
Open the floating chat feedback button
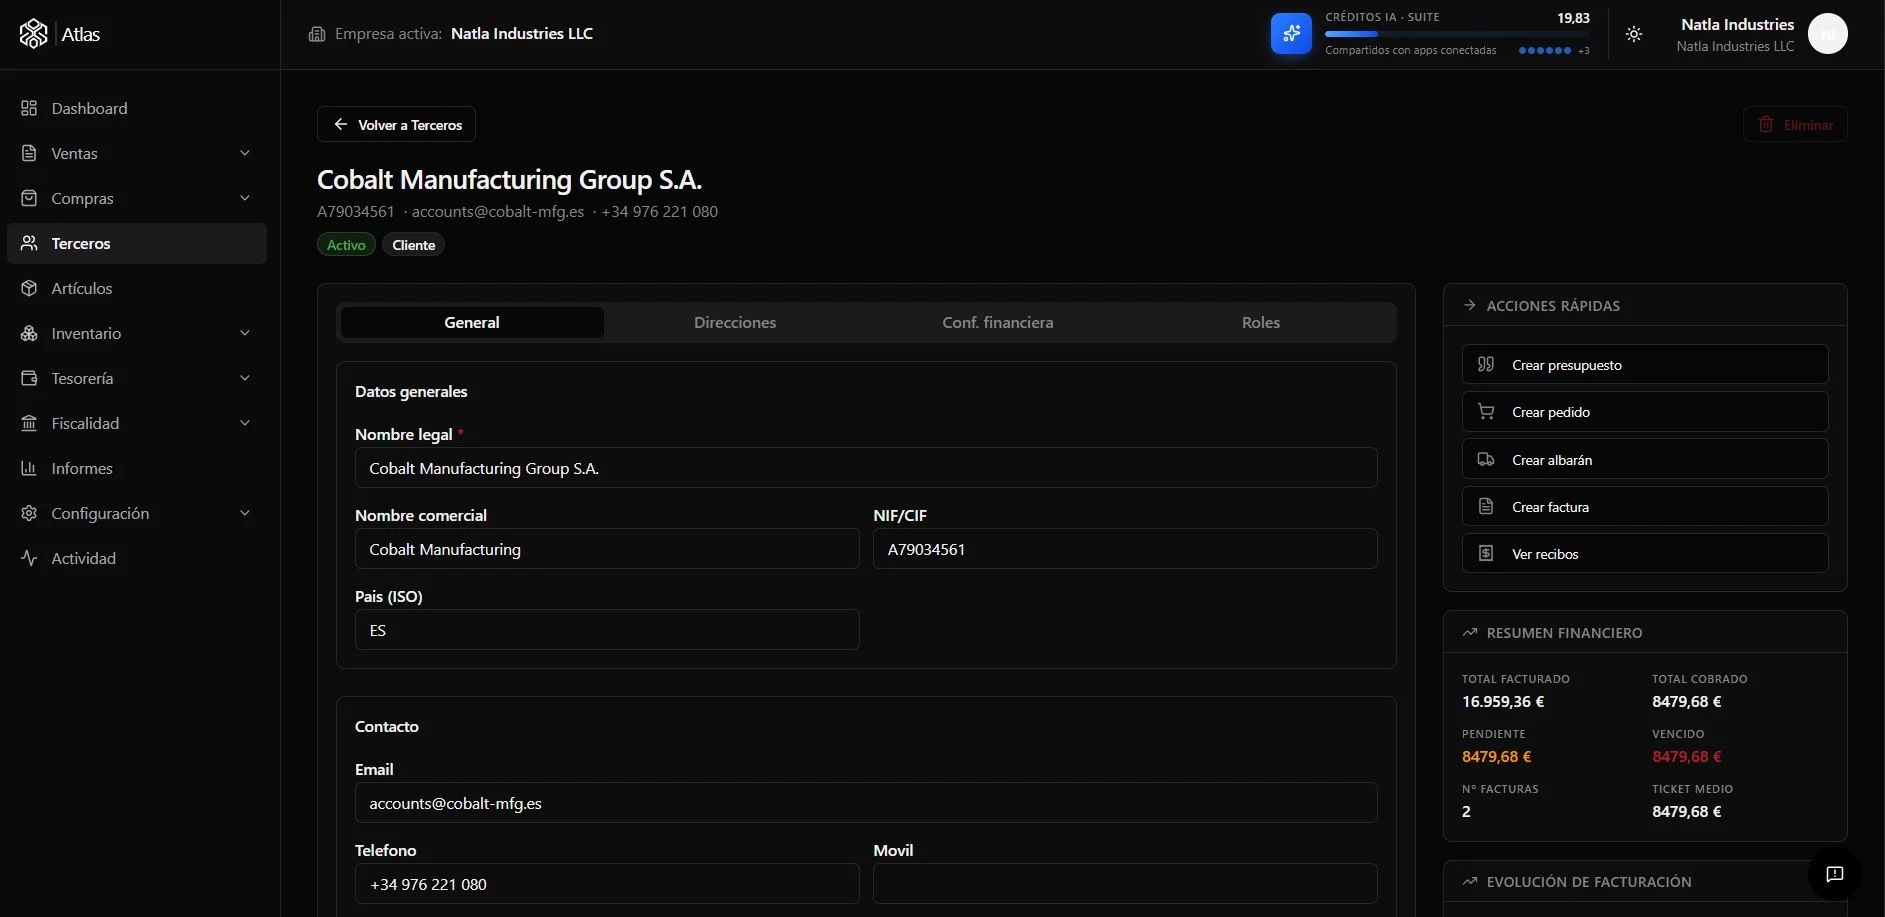pos(1835,874)
